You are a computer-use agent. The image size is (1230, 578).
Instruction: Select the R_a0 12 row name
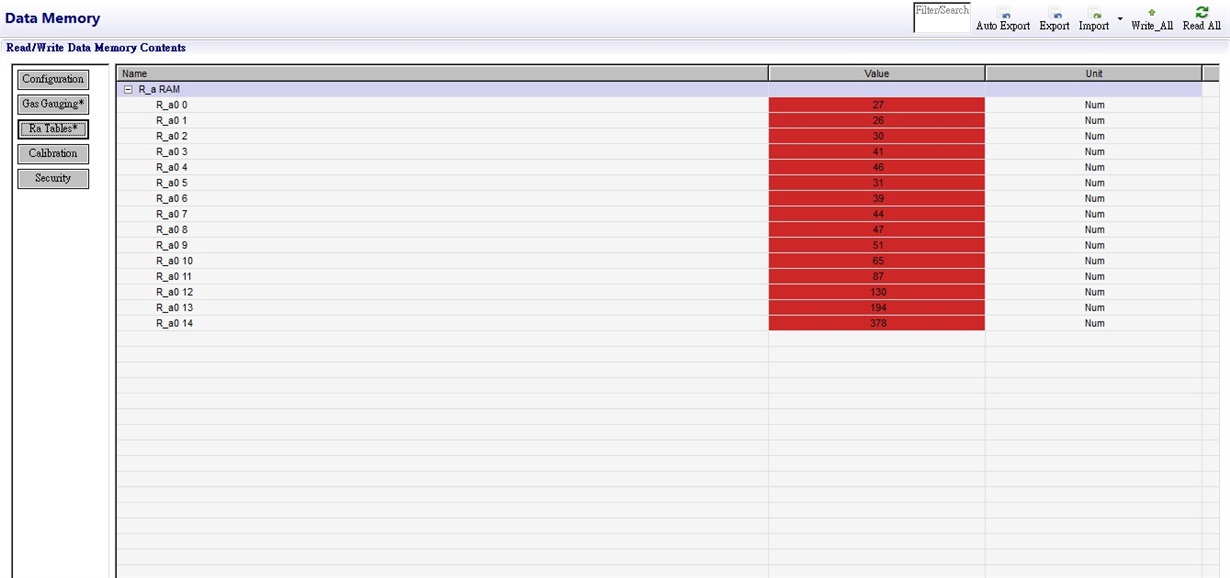coord(174,292)
